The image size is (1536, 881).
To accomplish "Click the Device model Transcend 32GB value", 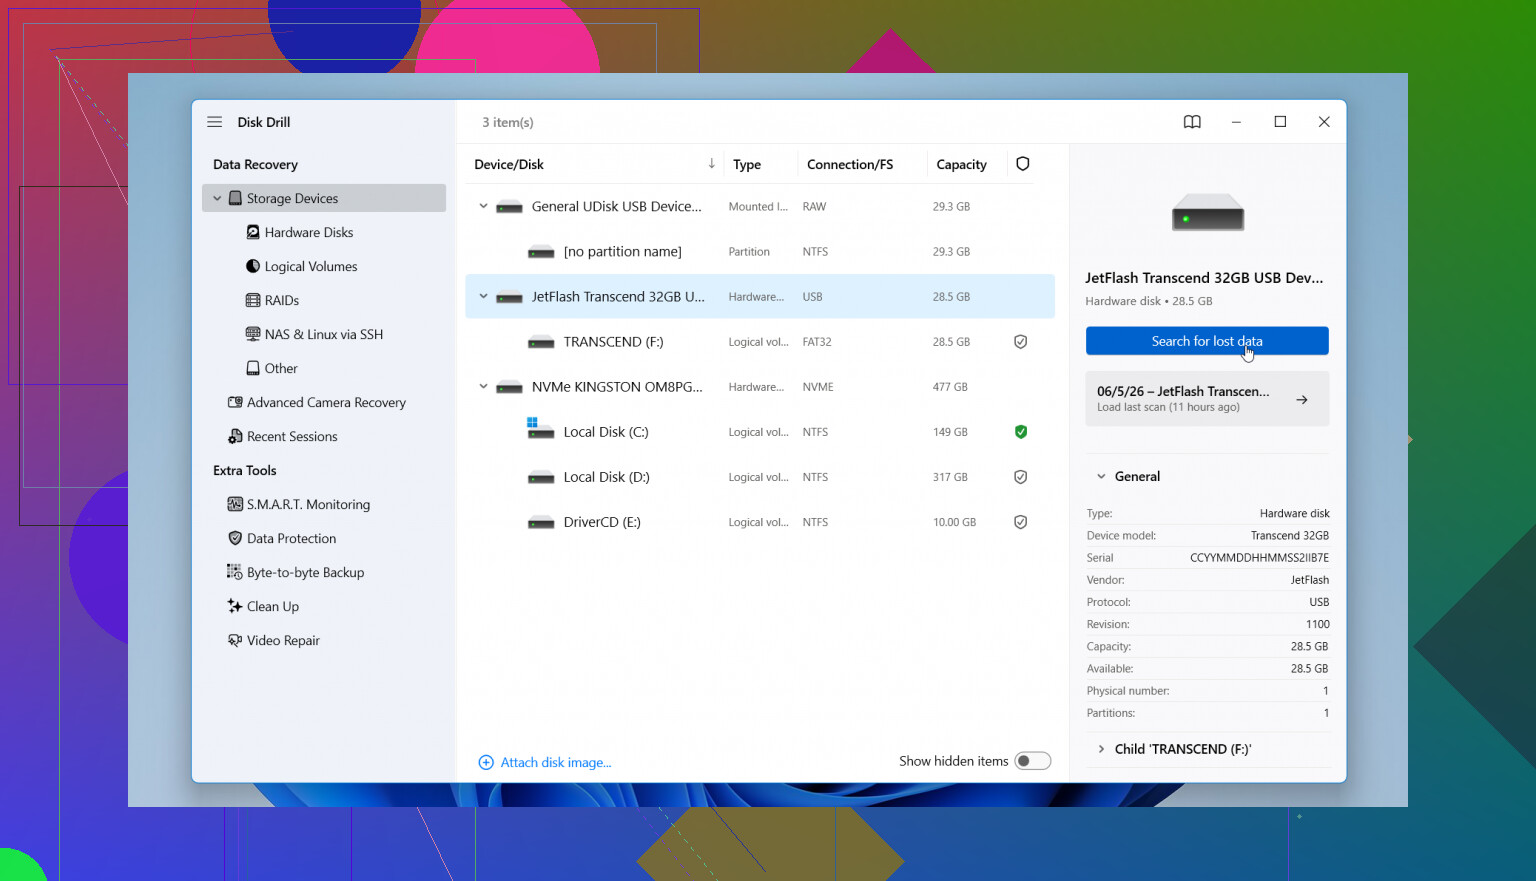I will [x=1289, y=536].
